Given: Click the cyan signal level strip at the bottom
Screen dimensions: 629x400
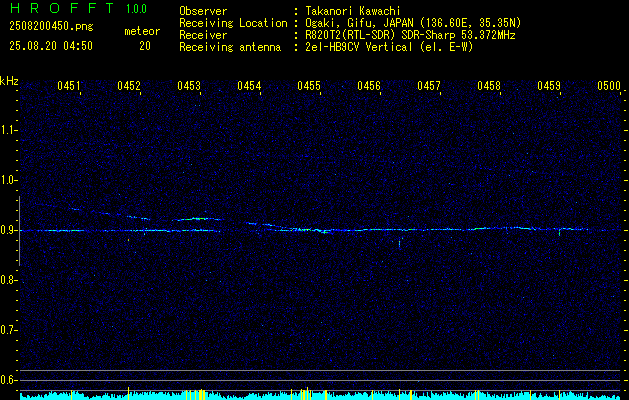Looking at the screenshot, I should tap(320, 396).
